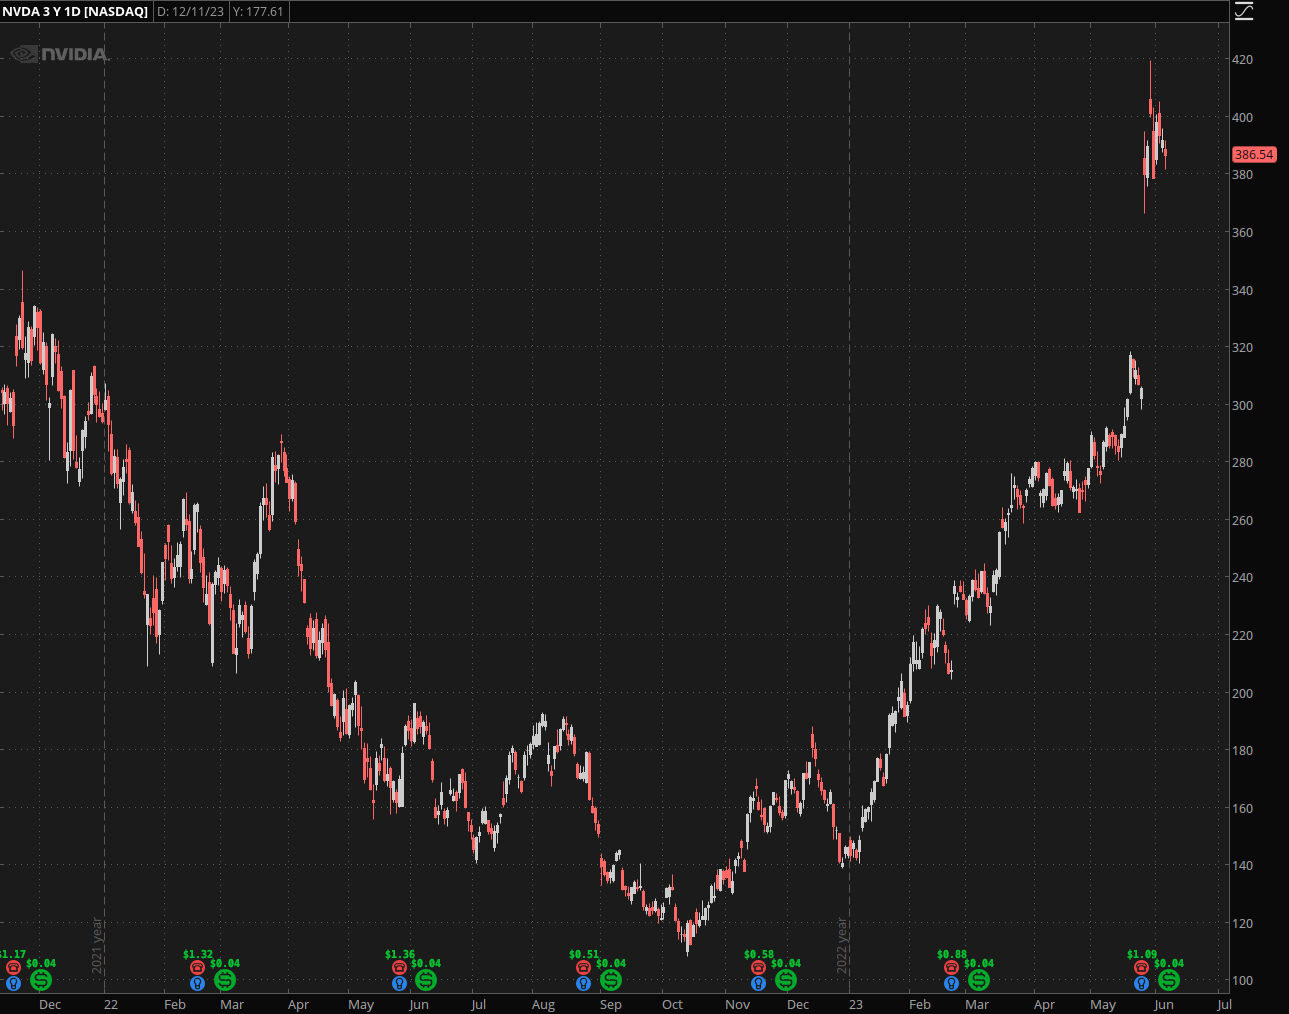Open the green dividend icon before Mar 2022
The height and width of the screenshot is (1014, 1289).
coord(225,981)
